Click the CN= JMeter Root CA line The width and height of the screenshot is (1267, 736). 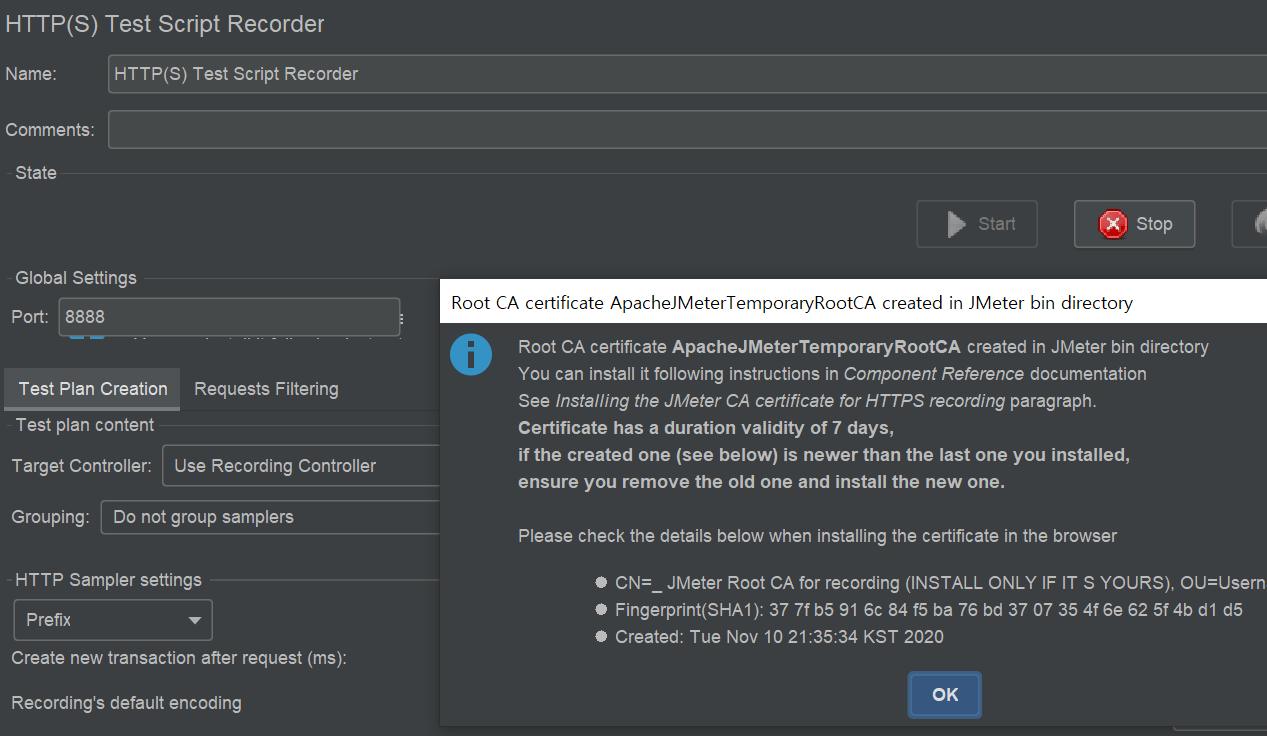941,583
